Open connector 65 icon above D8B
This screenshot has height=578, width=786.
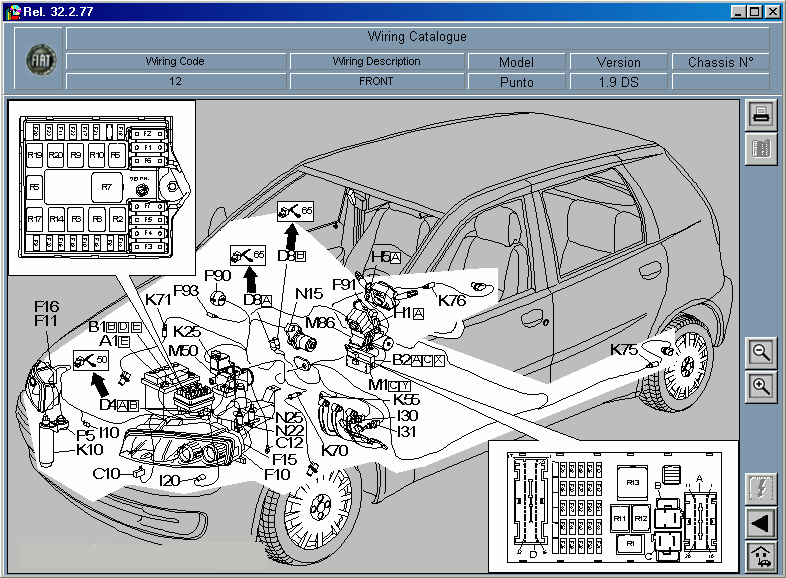295,212
